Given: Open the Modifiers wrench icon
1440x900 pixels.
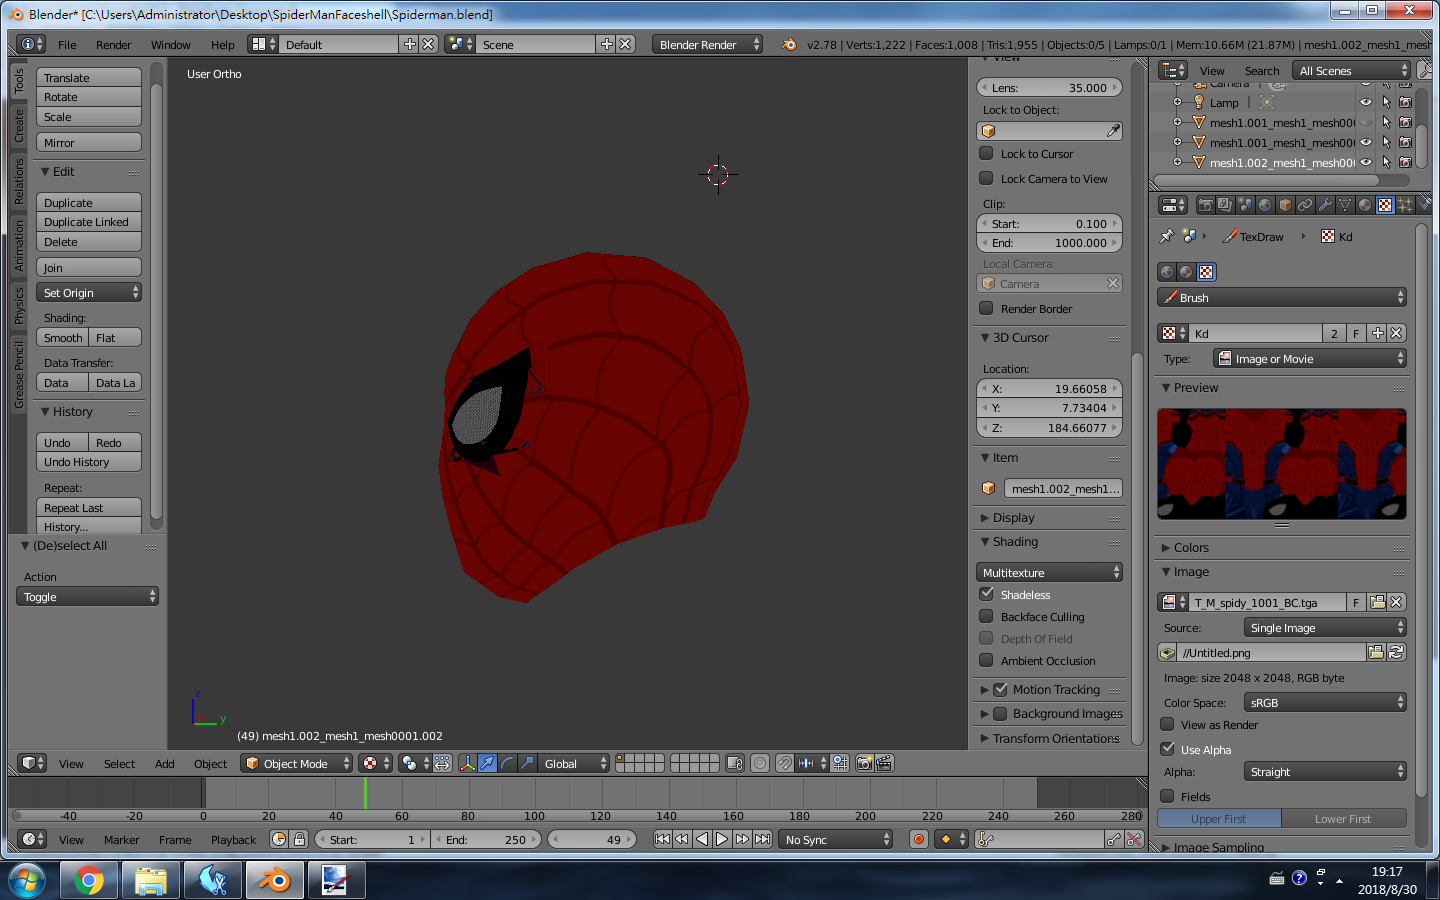Looking at the screenshot, I should point(1325,205).
